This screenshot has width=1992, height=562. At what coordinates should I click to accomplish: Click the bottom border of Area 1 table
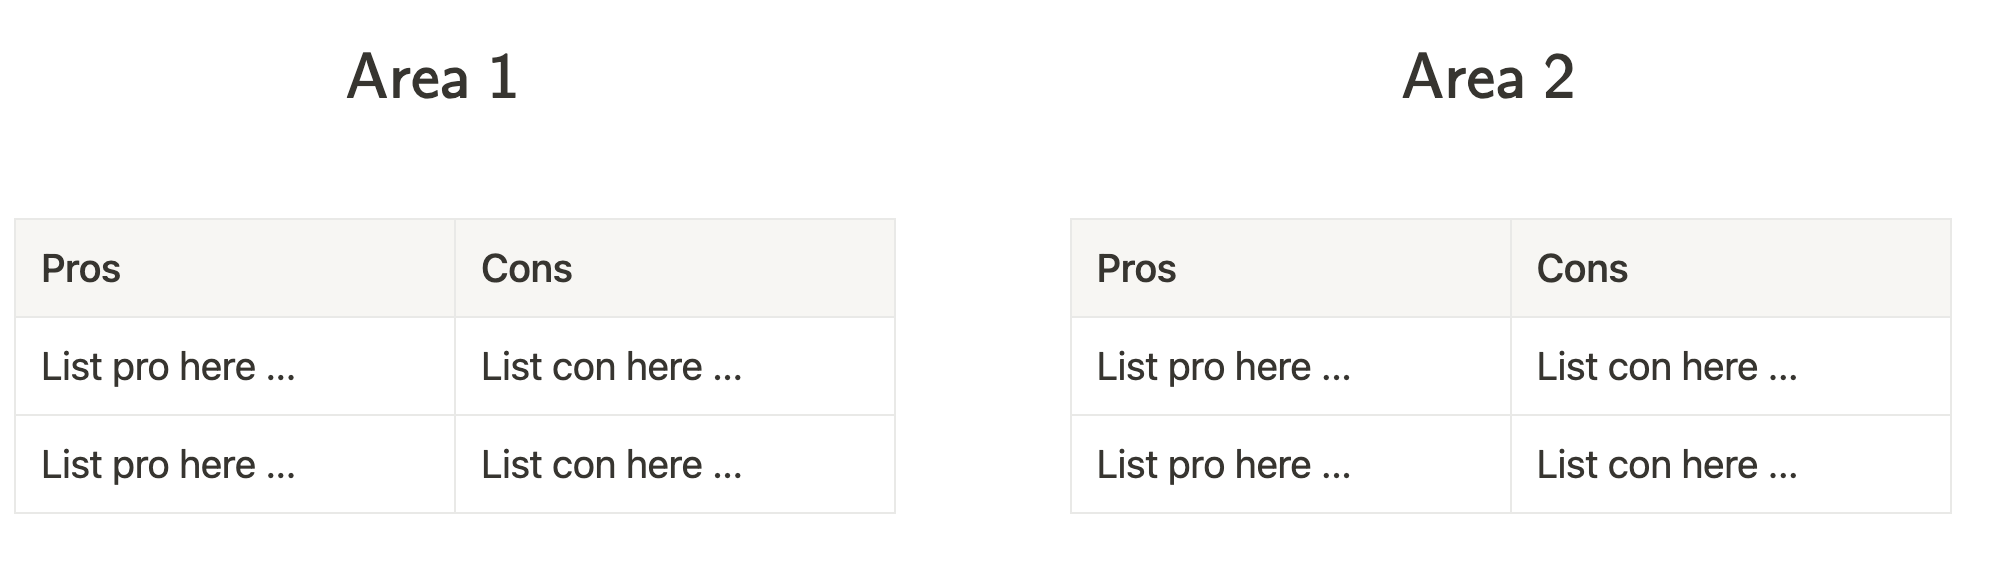point(455,513)
